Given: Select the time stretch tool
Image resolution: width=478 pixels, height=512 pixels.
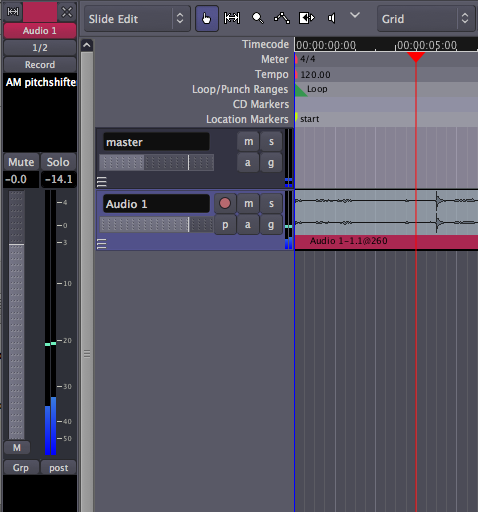Looking at the screenshot, I should pos(306,18).
